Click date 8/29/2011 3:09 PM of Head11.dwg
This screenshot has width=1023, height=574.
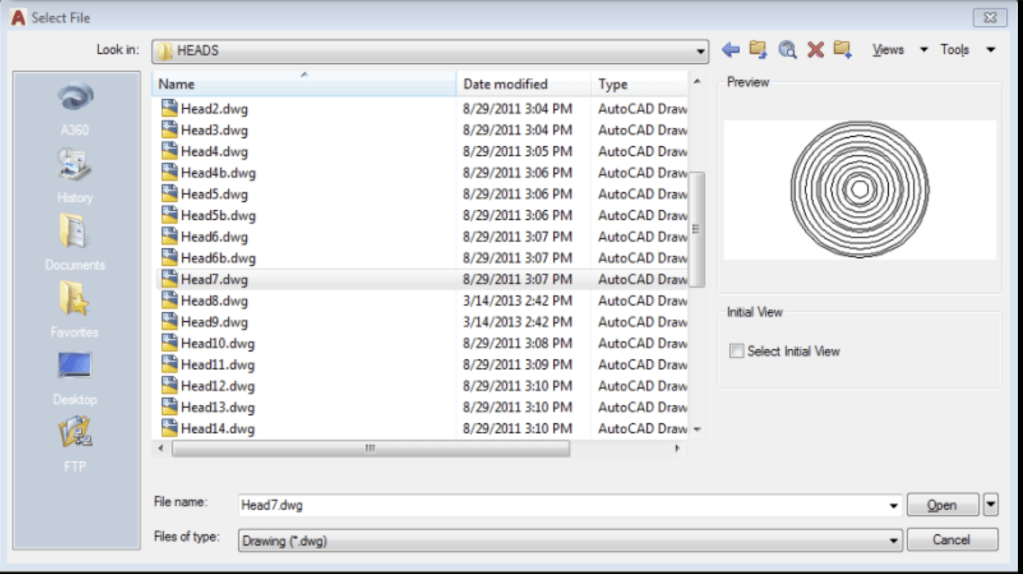pos(517,365)
